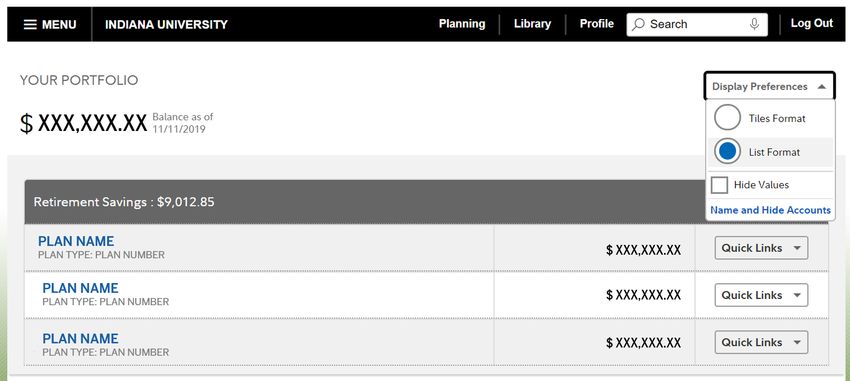The width and height of the screenshot is (850, 381).
Task: Open Name and Hide Accounts link
Action: point(770,210)
